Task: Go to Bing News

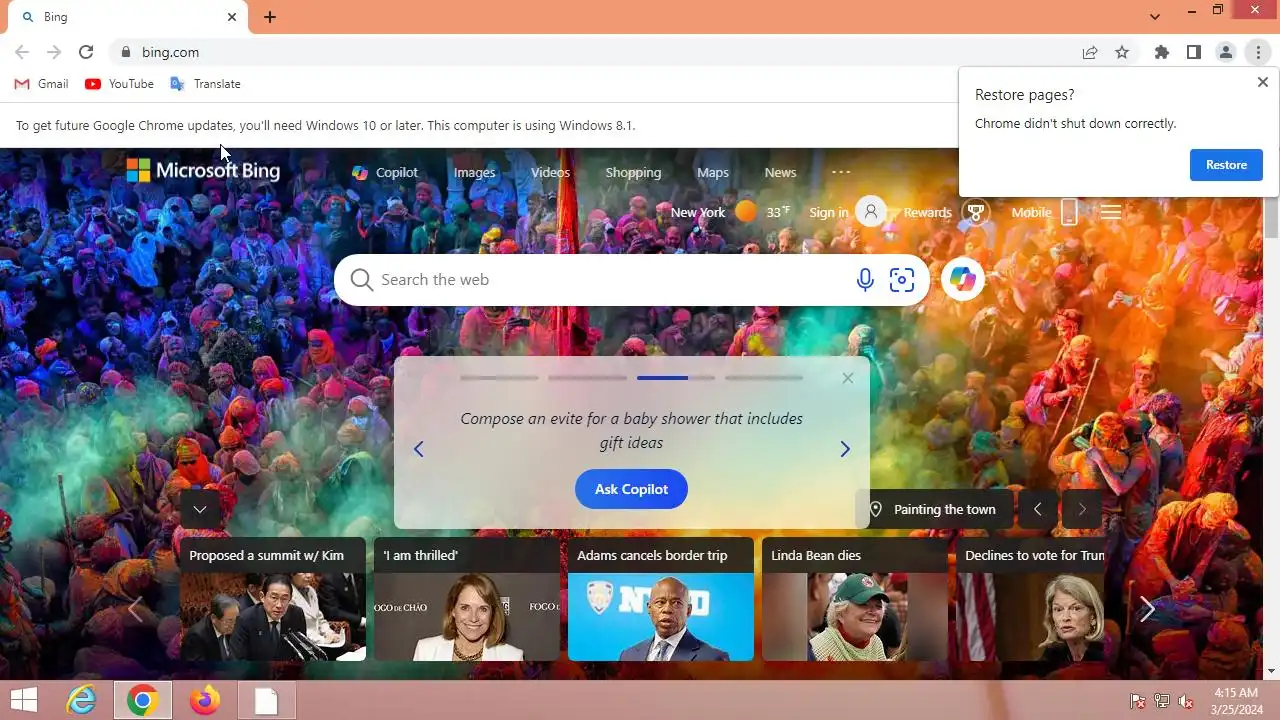Action: pos(780,172)
